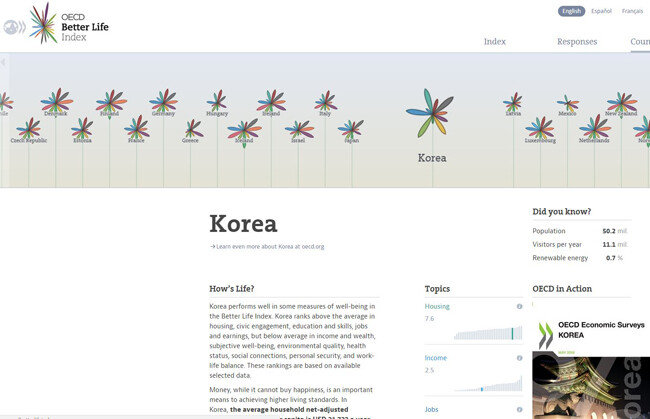Click 'Learn even more about Korea' link
The width and height of the screenshot is (650, 419).
268,246
